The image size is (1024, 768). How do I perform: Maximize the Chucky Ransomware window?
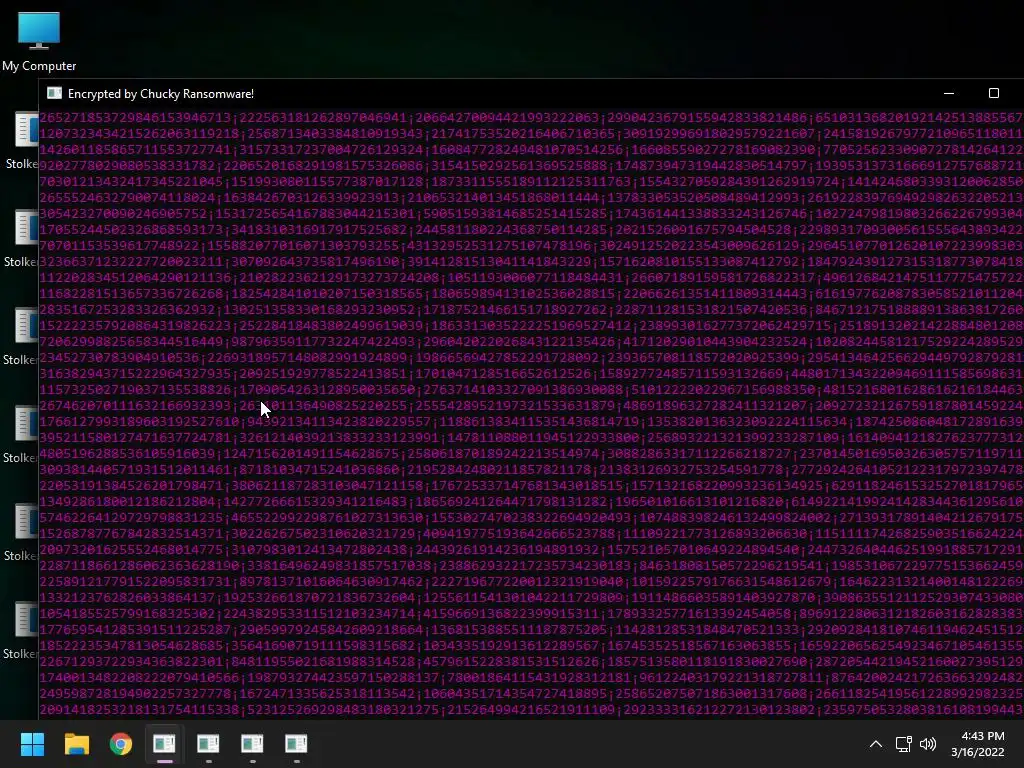point(993,93)
